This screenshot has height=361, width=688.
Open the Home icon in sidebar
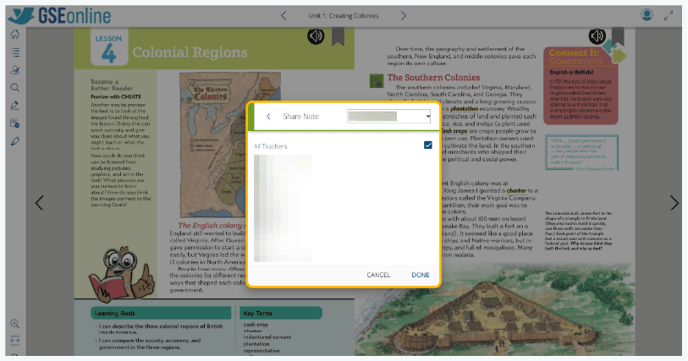pyautogui.click(x=15, y=35)
